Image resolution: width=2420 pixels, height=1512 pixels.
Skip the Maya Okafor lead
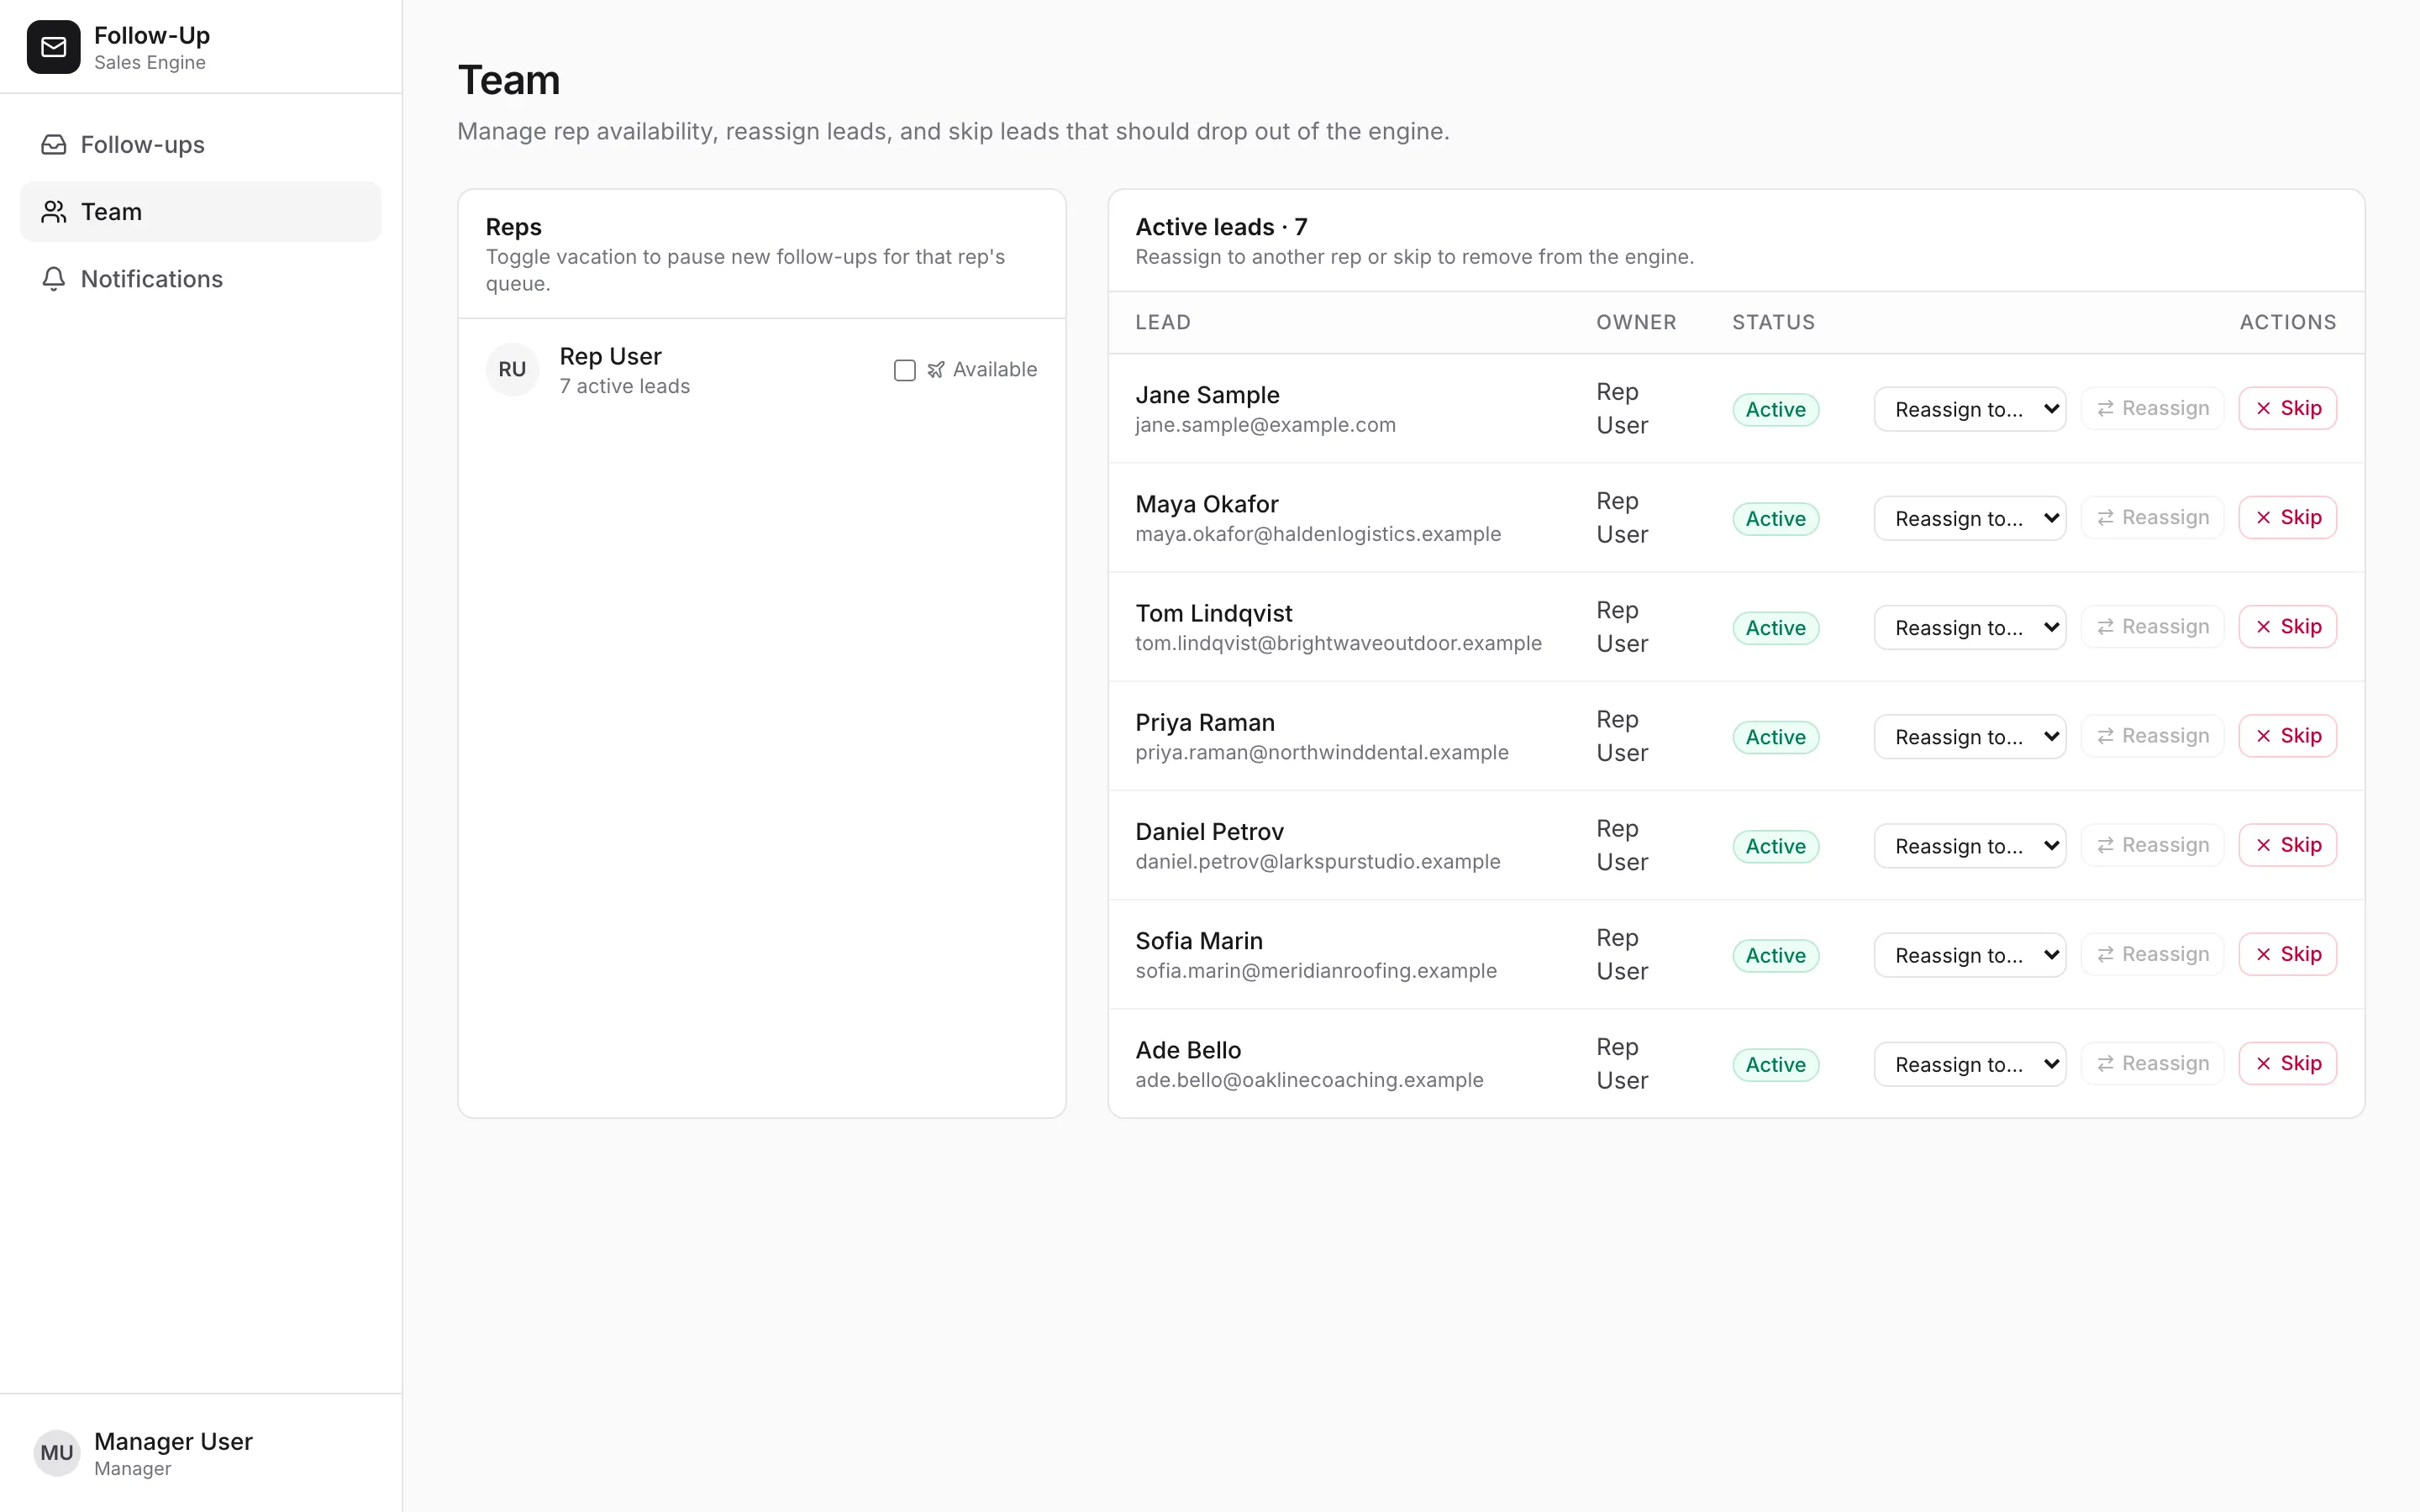[x=2287, y=517]
